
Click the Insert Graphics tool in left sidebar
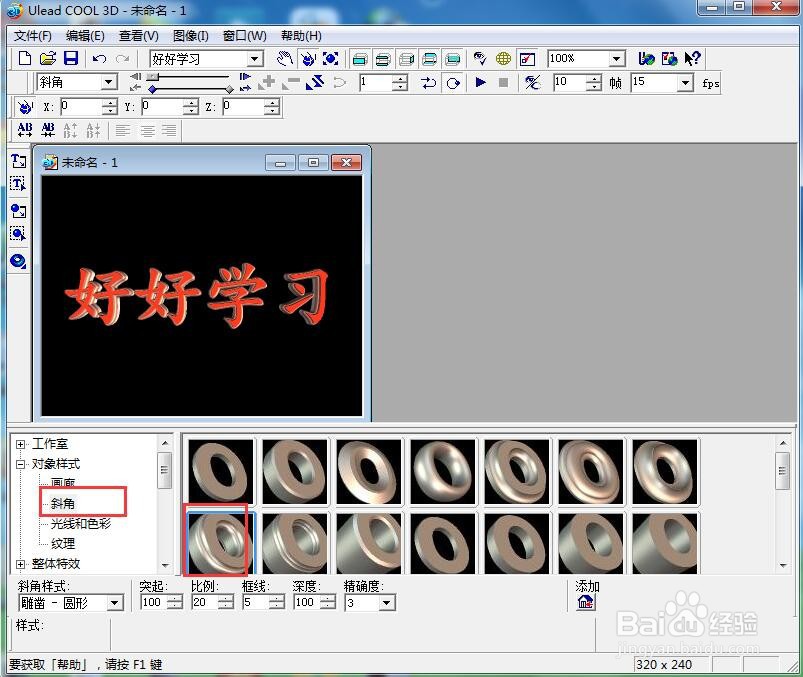tap(18, 210)
